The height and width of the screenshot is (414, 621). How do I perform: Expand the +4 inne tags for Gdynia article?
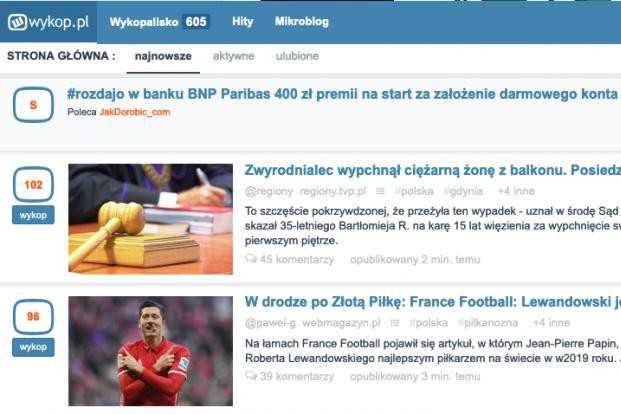tap(516, 191)
